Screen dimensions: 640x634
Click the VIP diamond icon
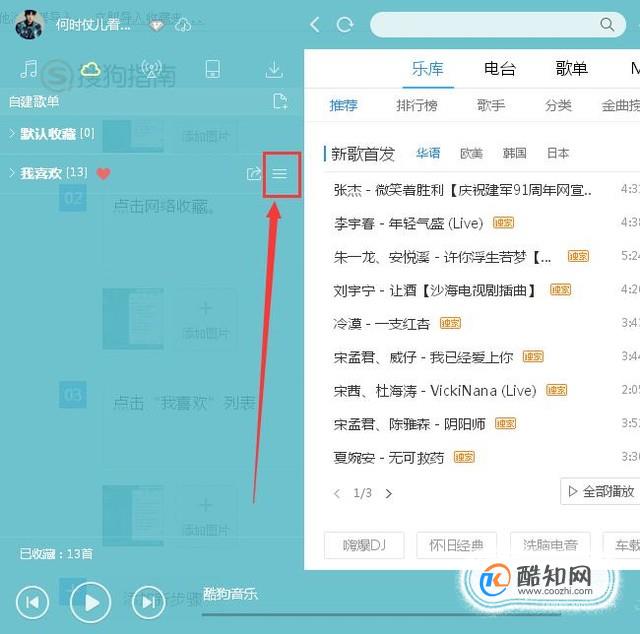(x=157, y=26)
